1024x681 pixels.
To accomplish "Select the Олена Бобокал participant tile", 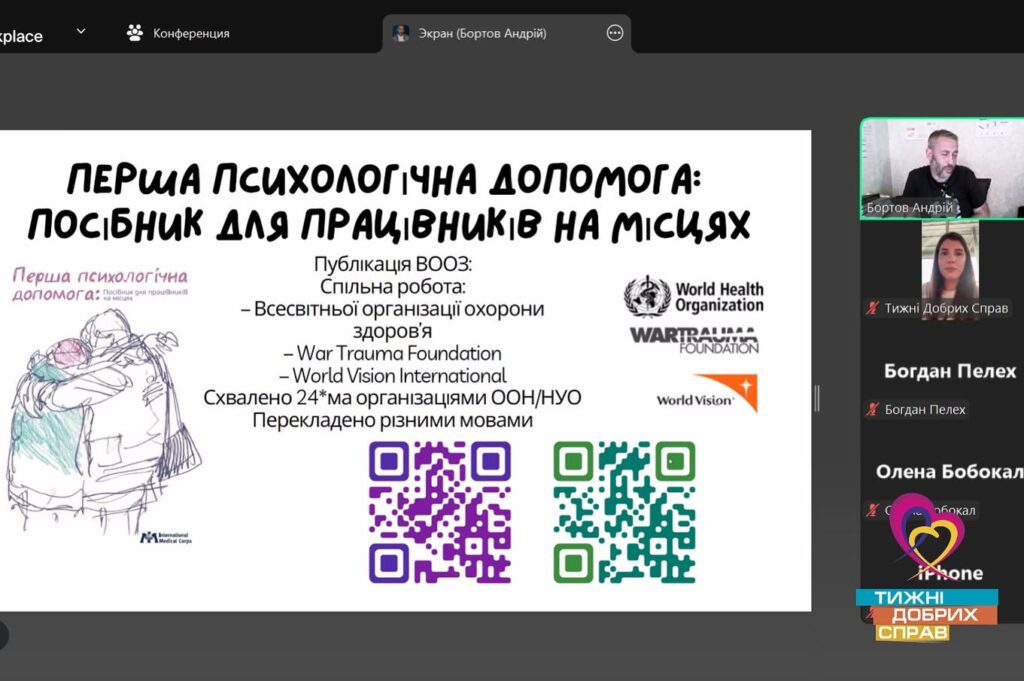I will [942, 472].
